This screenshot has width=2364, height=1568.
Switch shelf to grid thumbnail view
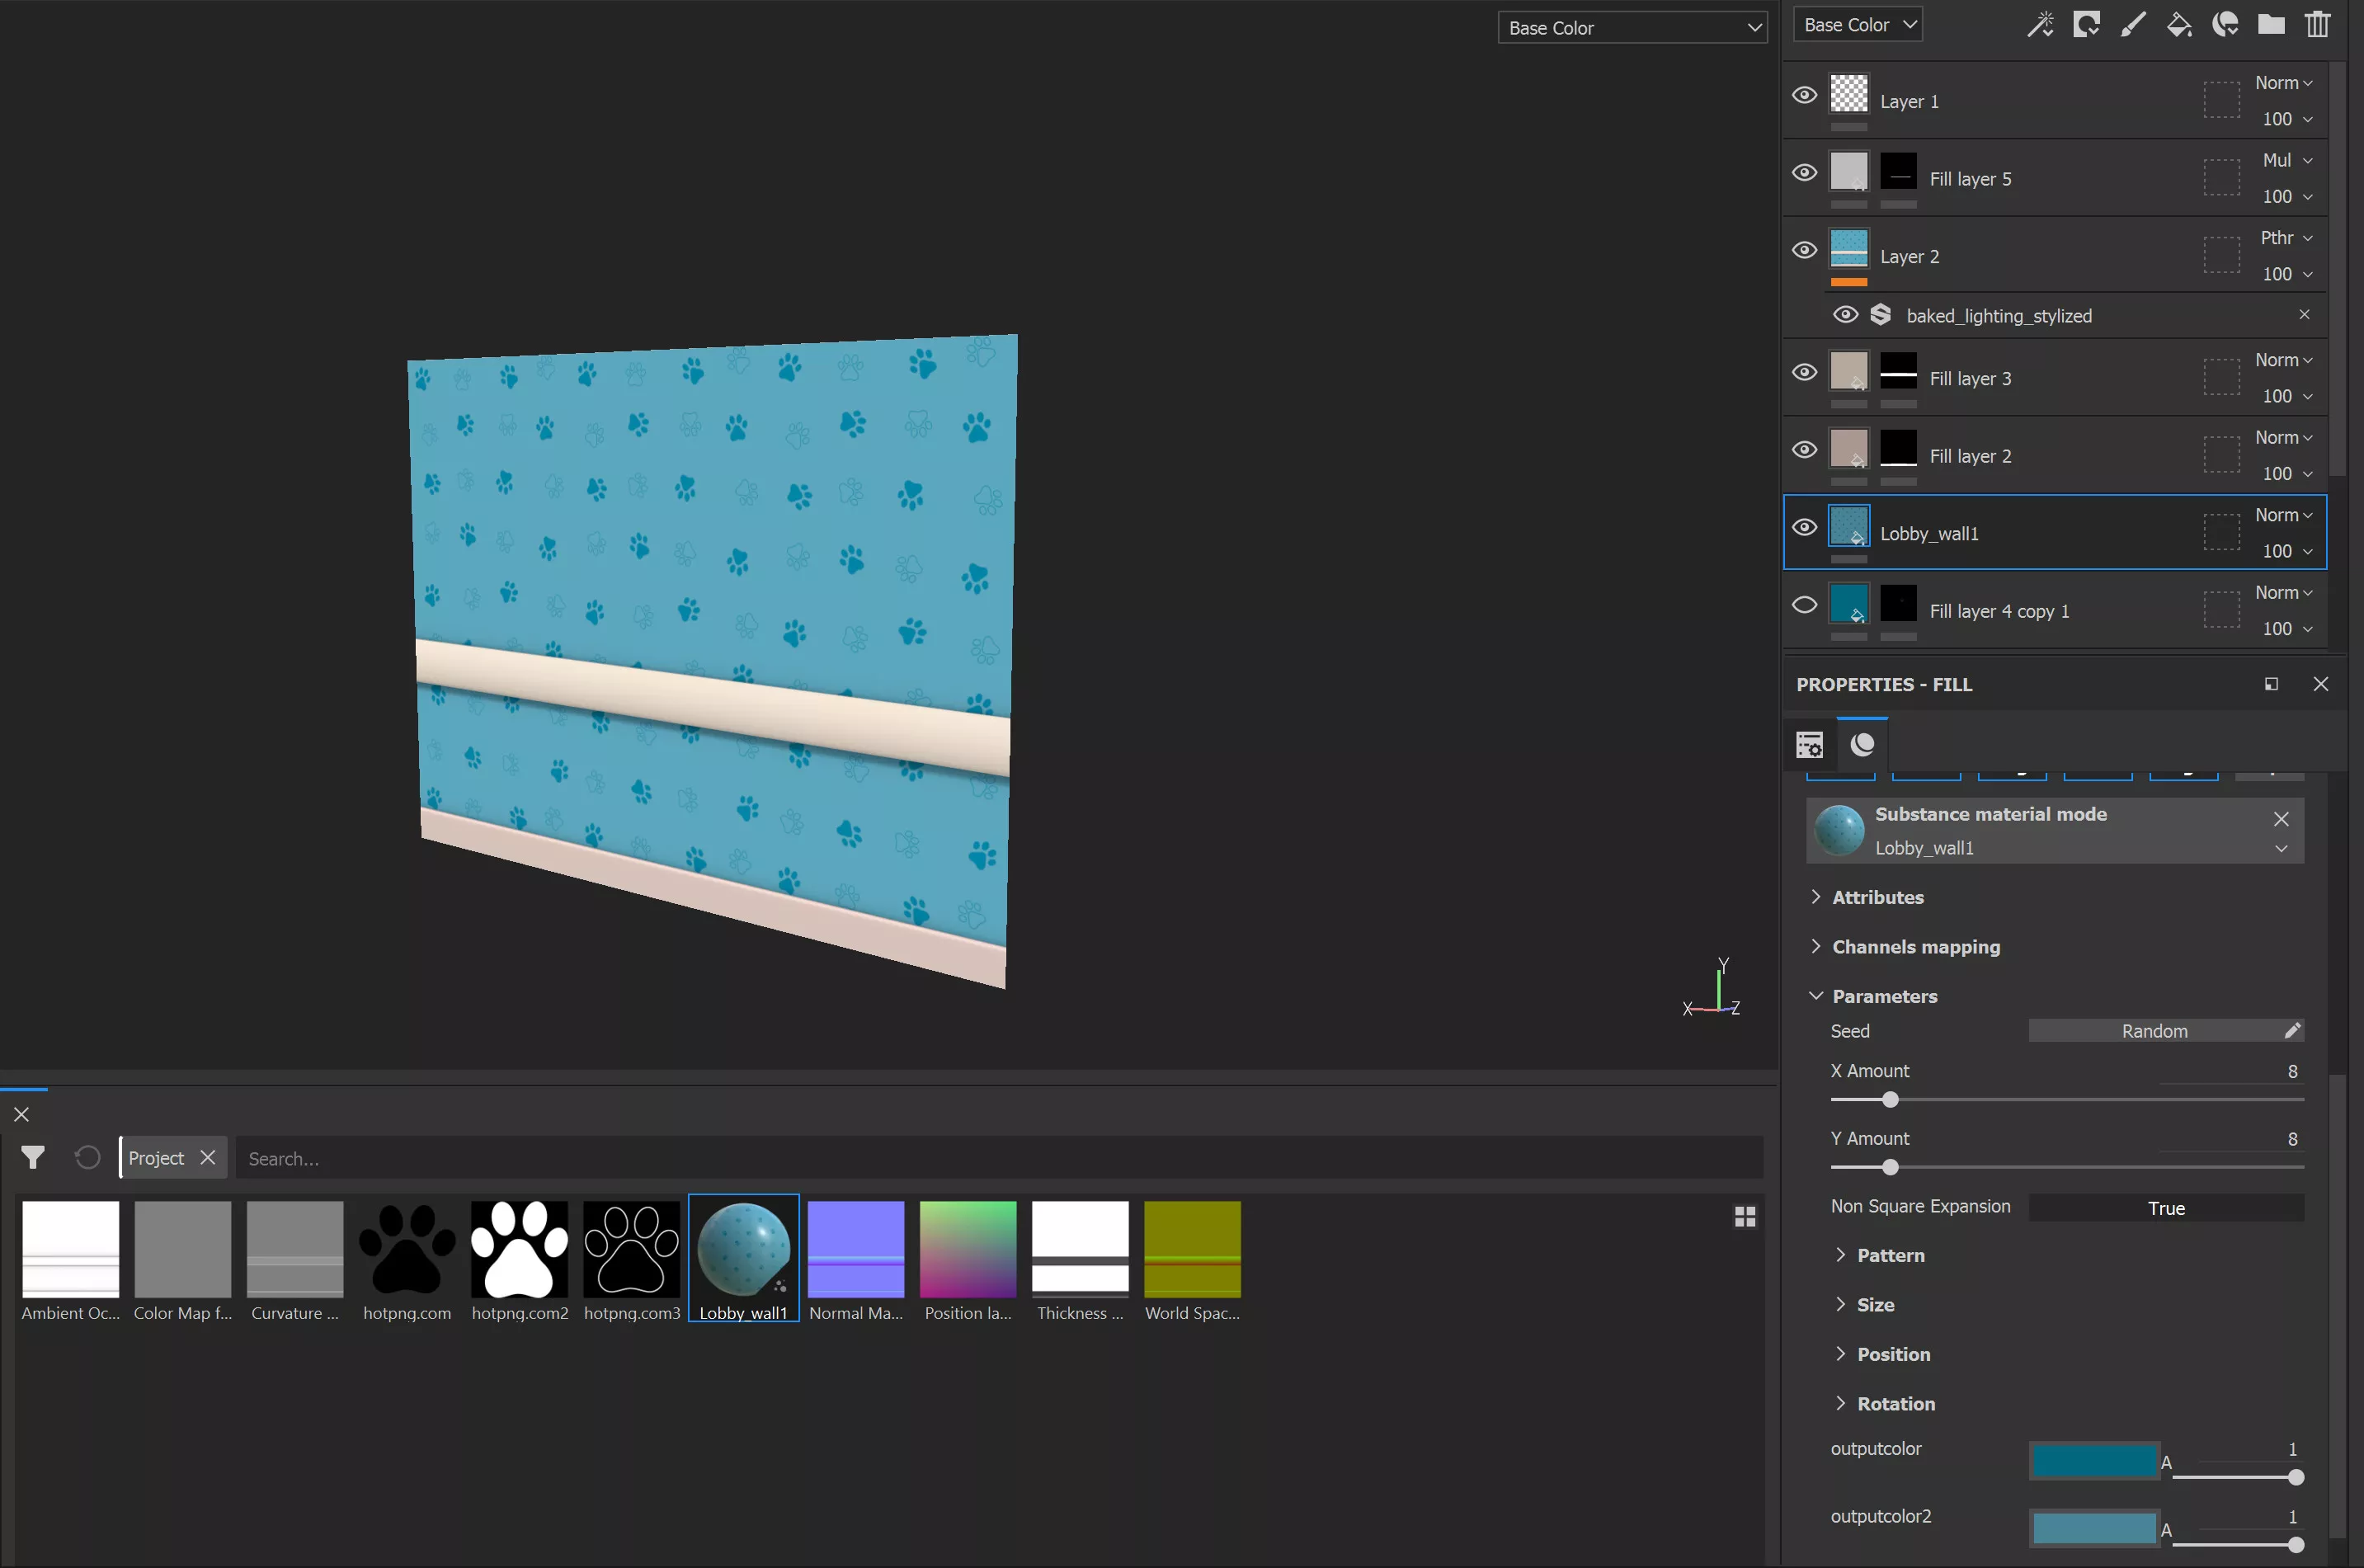tap(1744, 1216)
